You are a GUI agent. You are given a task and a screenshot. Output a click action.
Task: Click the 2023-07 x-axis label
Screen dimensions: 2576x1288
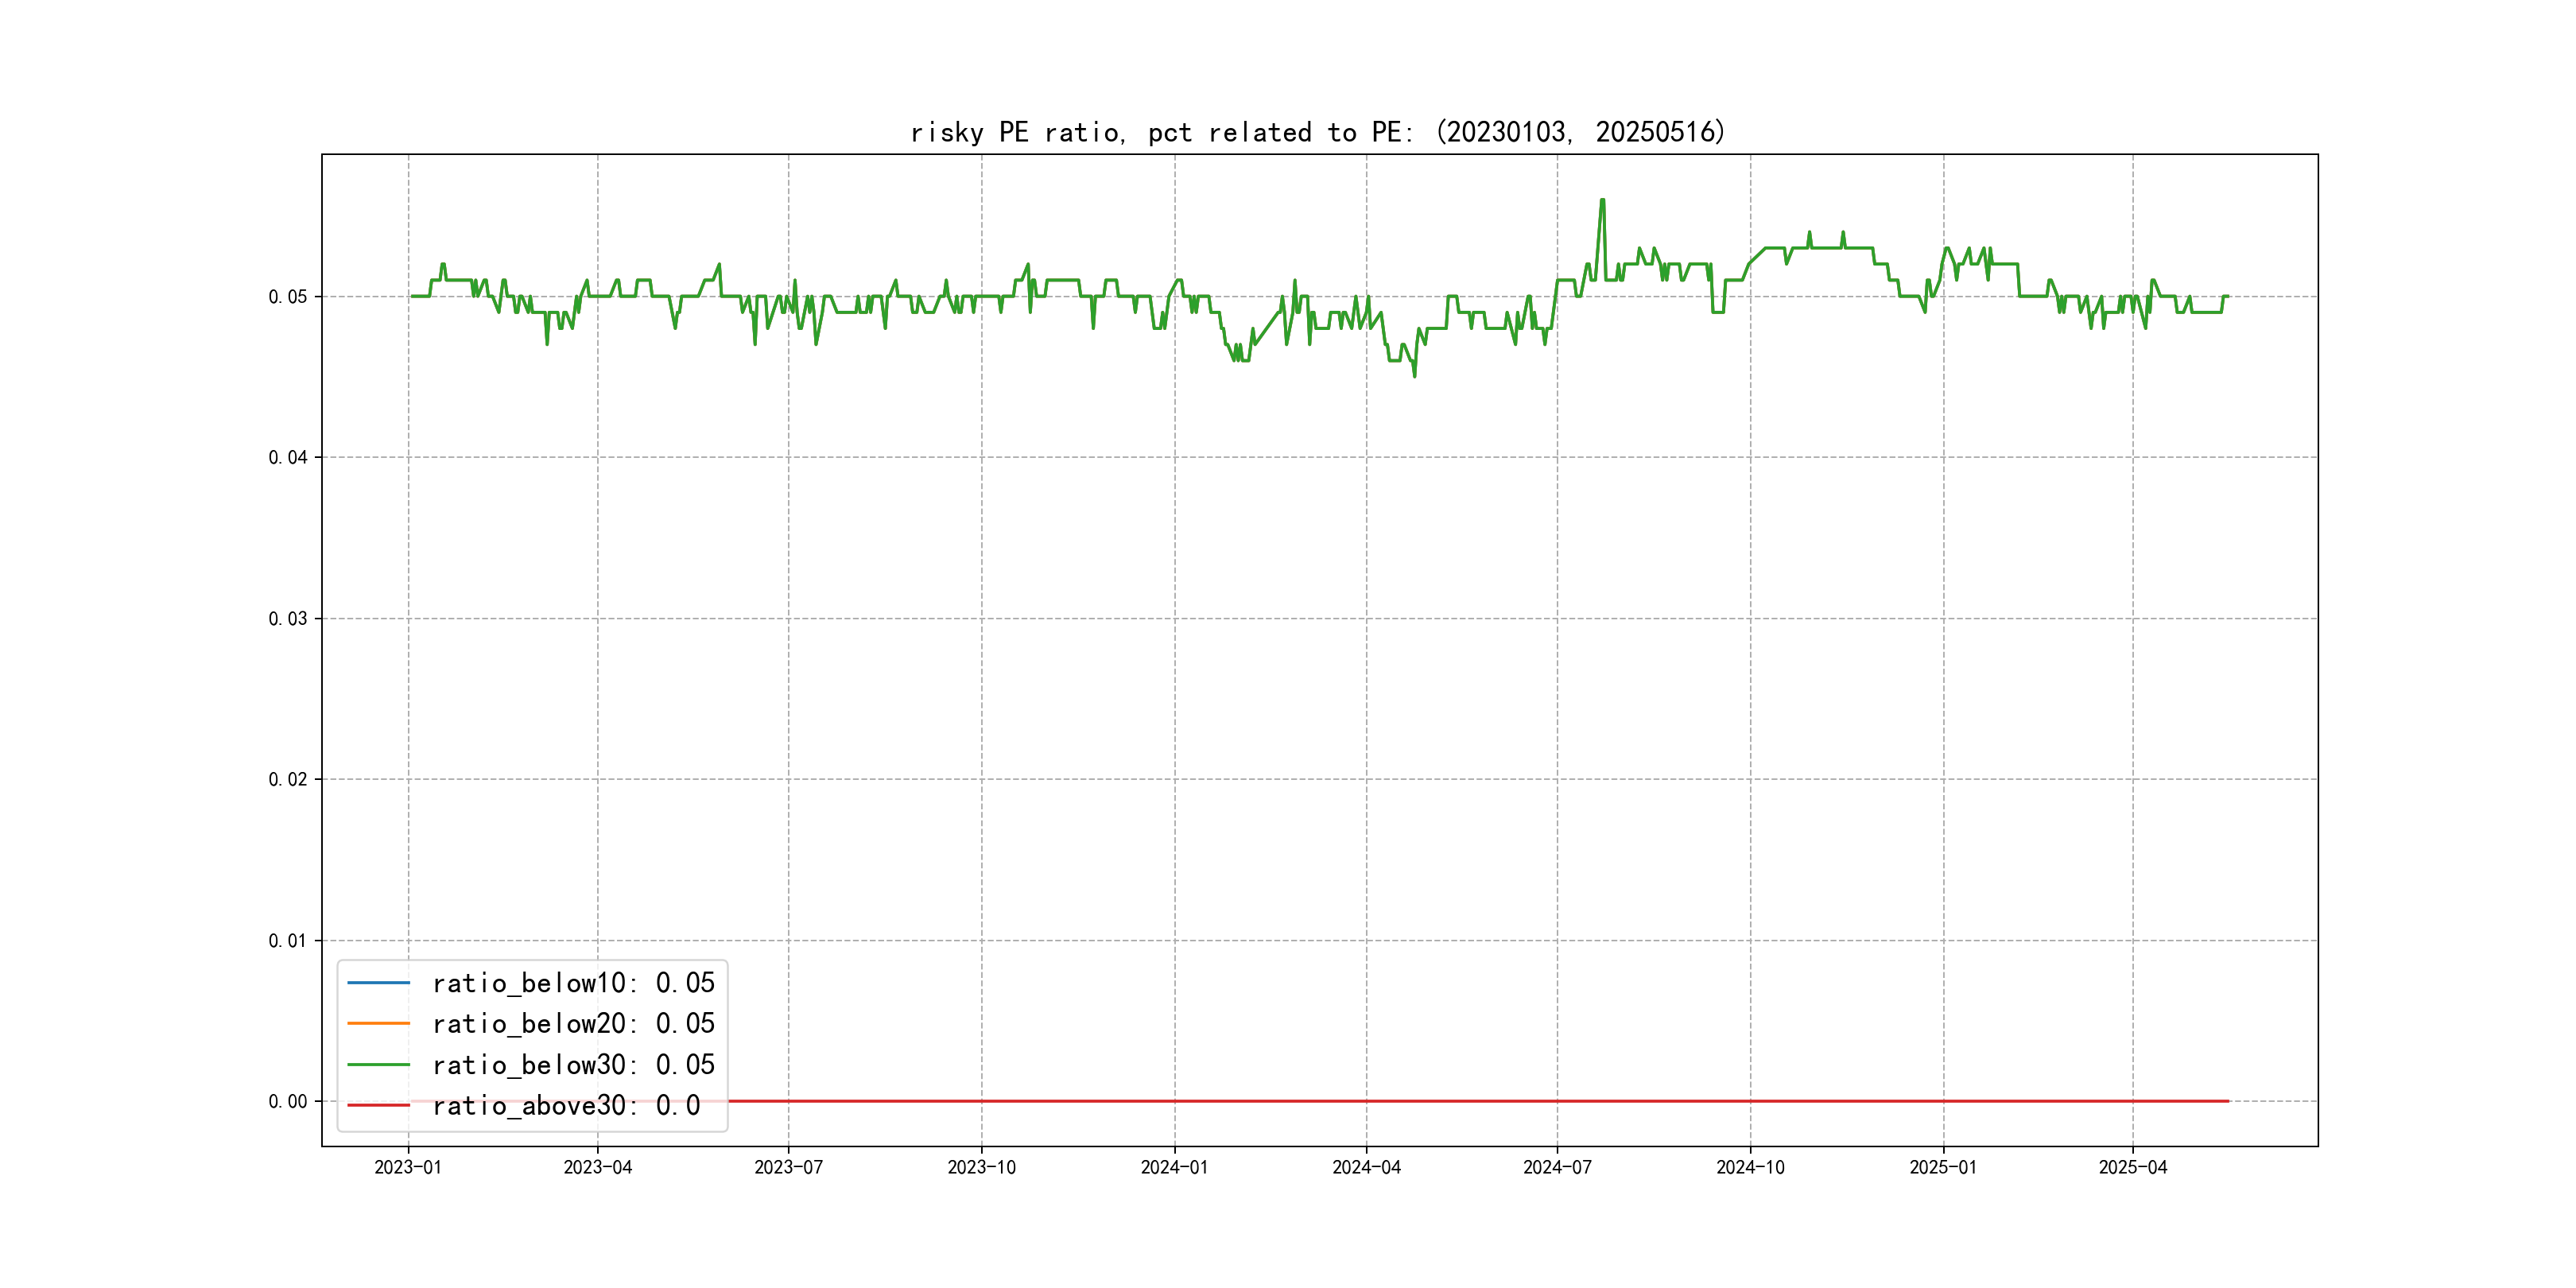pyautogui.click(x=788, y=1168)
